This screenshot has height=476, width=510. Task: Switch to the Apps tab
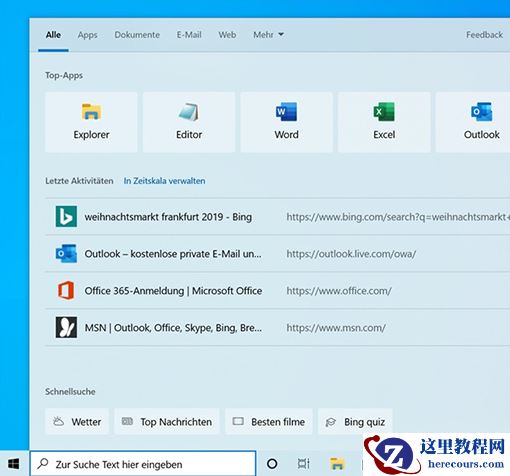[x=87, y=35]
